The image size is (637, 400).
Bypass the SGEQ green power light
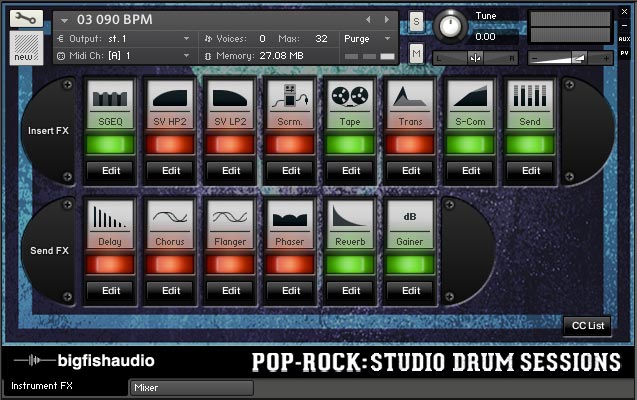pyautogui.click(x=110, y=145)
